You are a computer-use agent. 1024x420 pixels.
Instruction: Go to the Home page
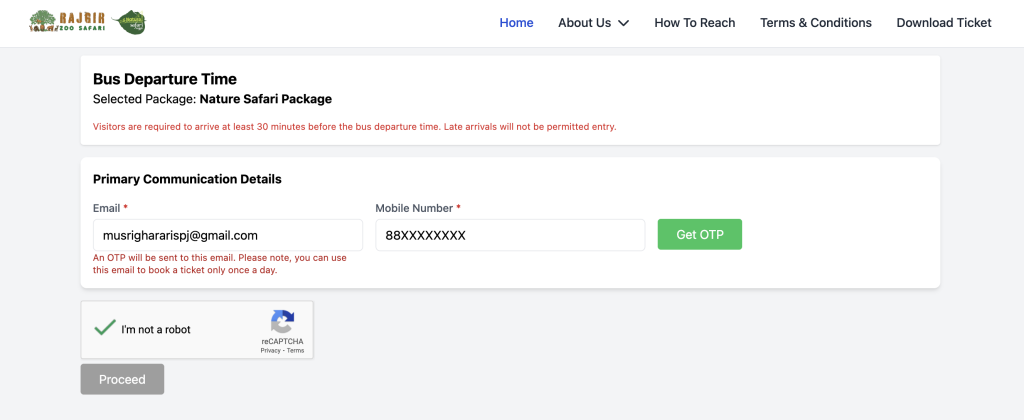(x=517, y=23)
